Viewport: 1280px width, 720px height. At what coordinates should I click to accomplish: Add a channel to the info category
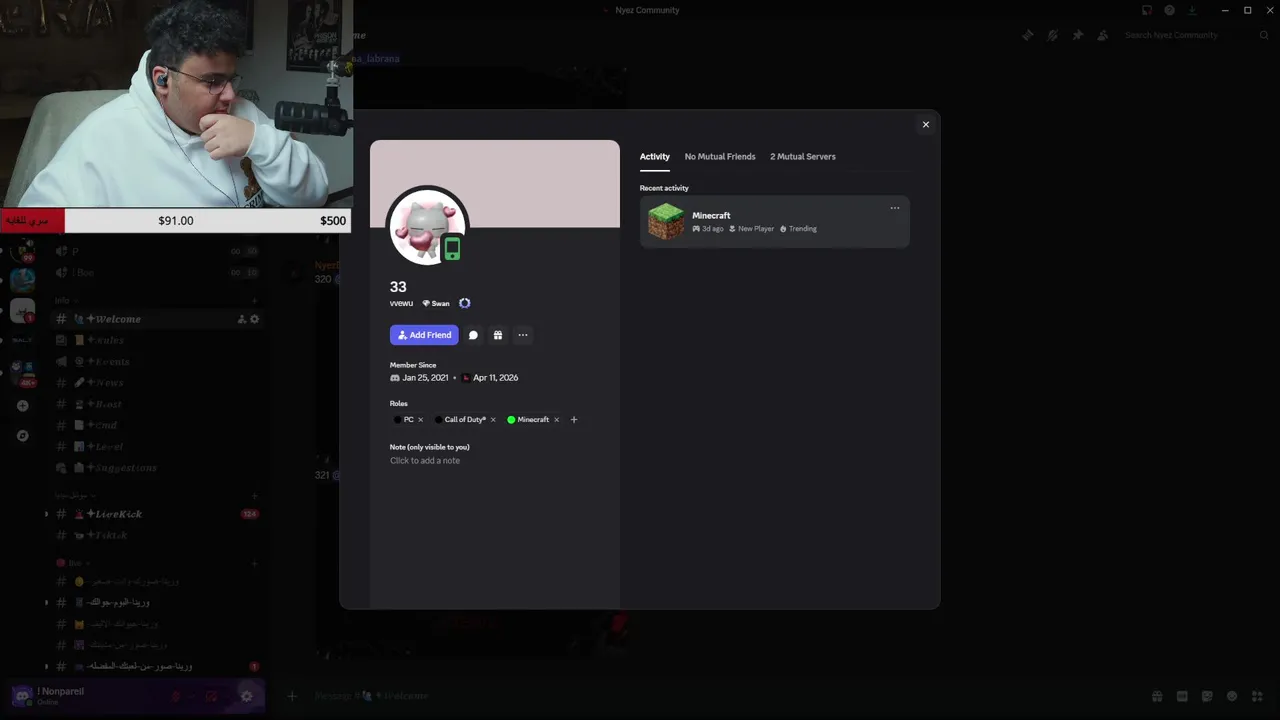pos(254,300)
